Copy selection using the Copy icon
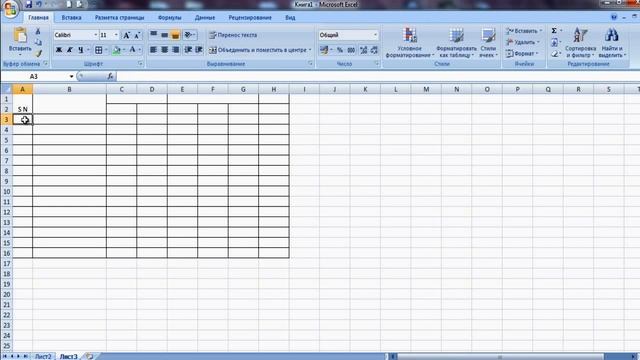640x360 pixels. point(38,42)
